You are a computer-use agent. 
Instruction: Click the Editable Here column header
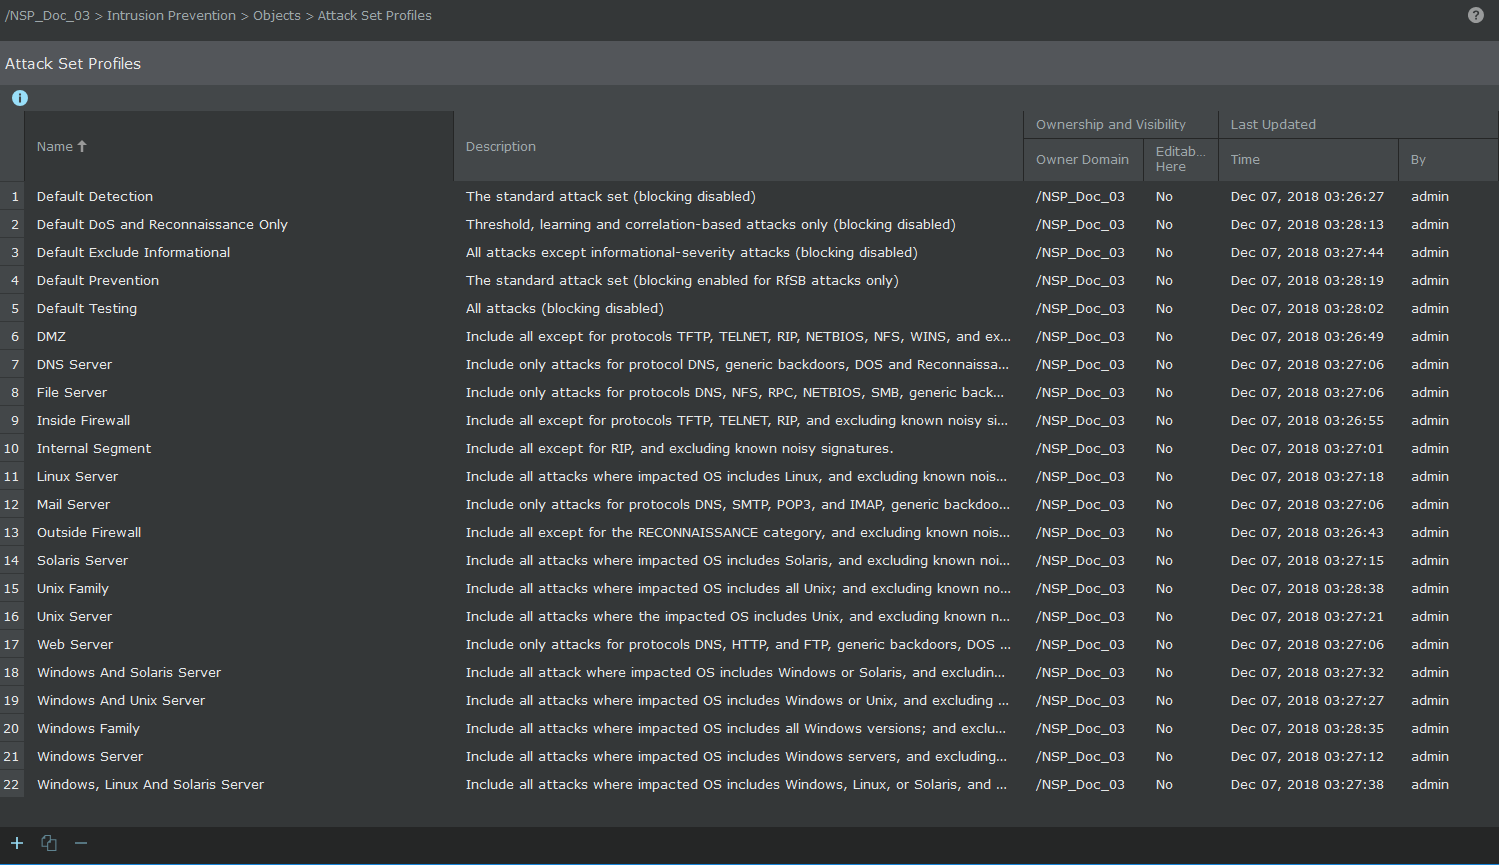[x=1181, y=159]
